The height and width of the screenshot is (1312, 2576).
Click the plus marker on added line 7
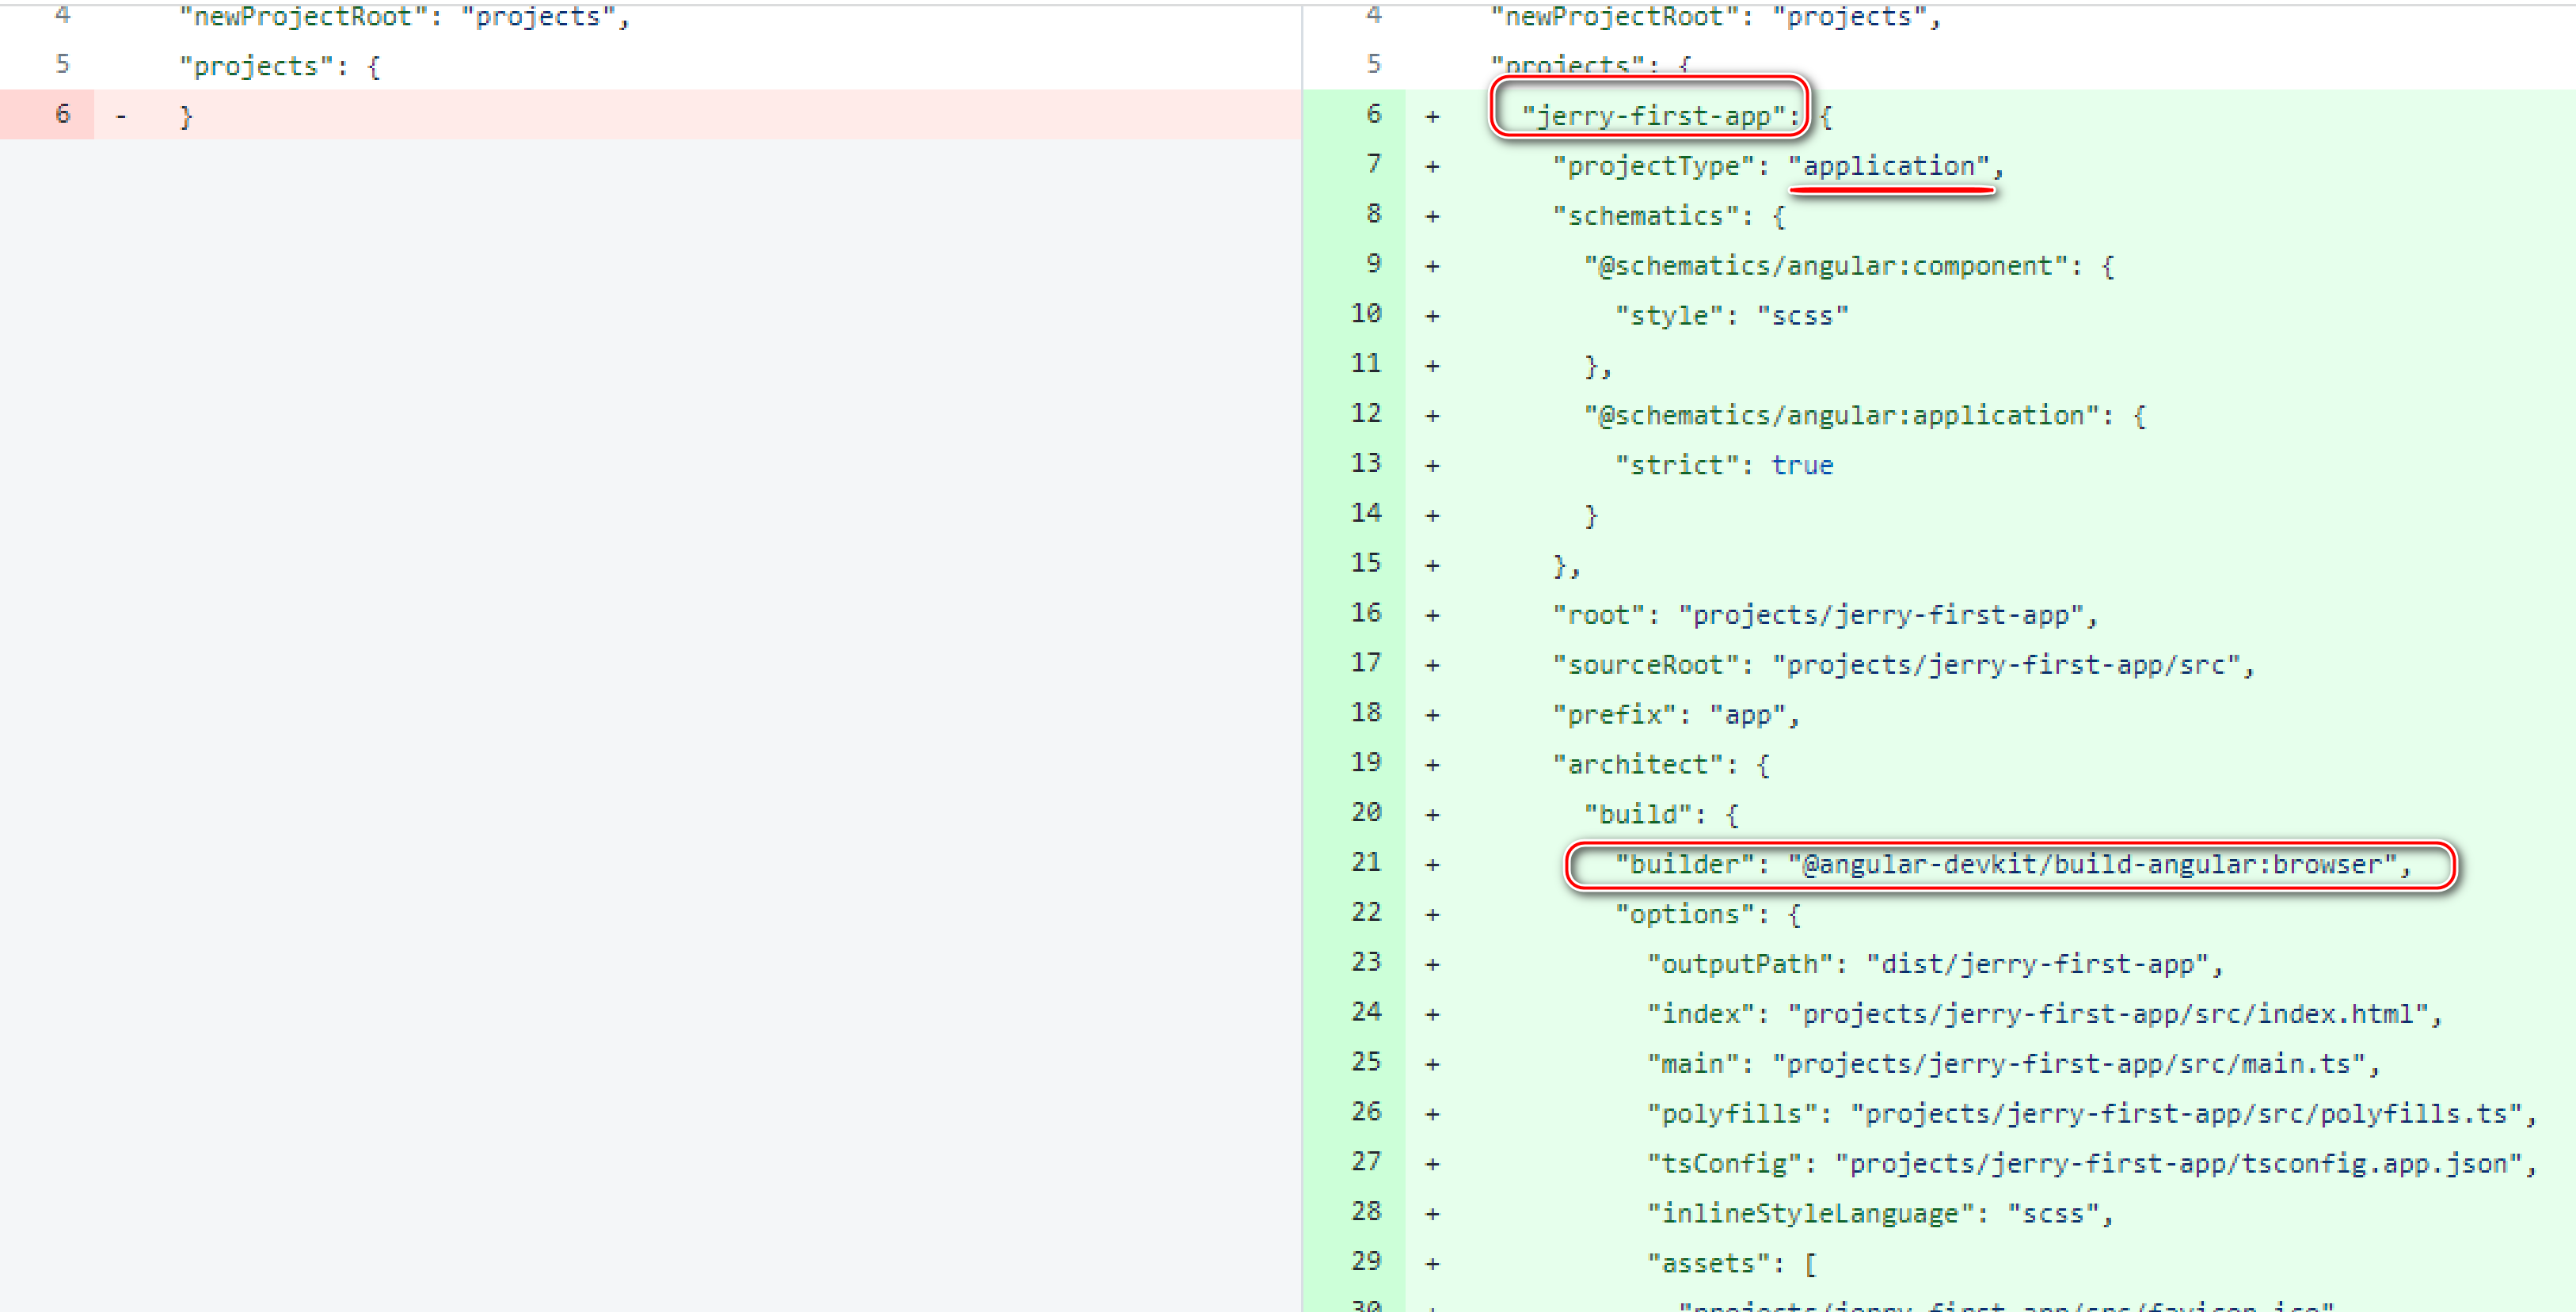click(x=1432, y=166)
